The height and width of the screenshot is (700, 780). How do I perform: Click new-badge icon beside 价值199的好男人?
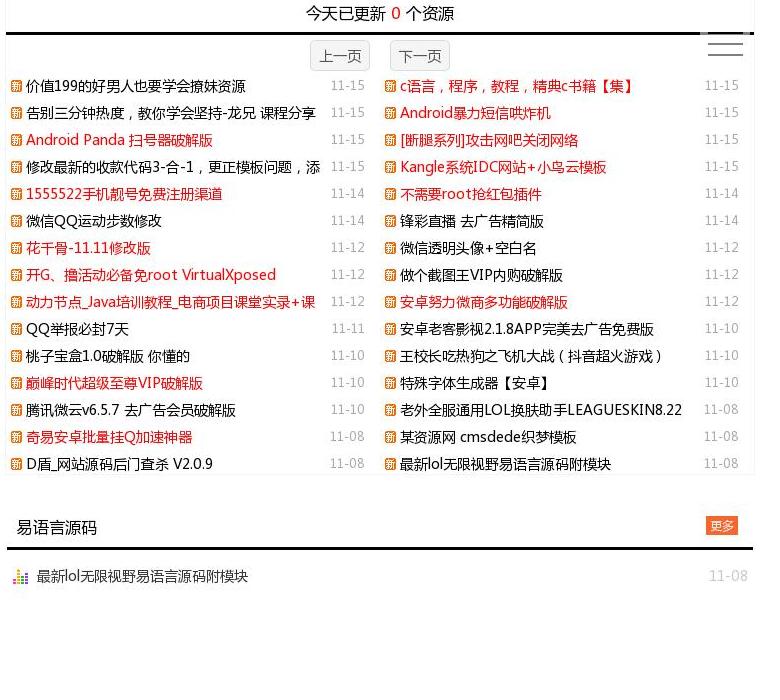pyautogui.click(x=16, y=87)
